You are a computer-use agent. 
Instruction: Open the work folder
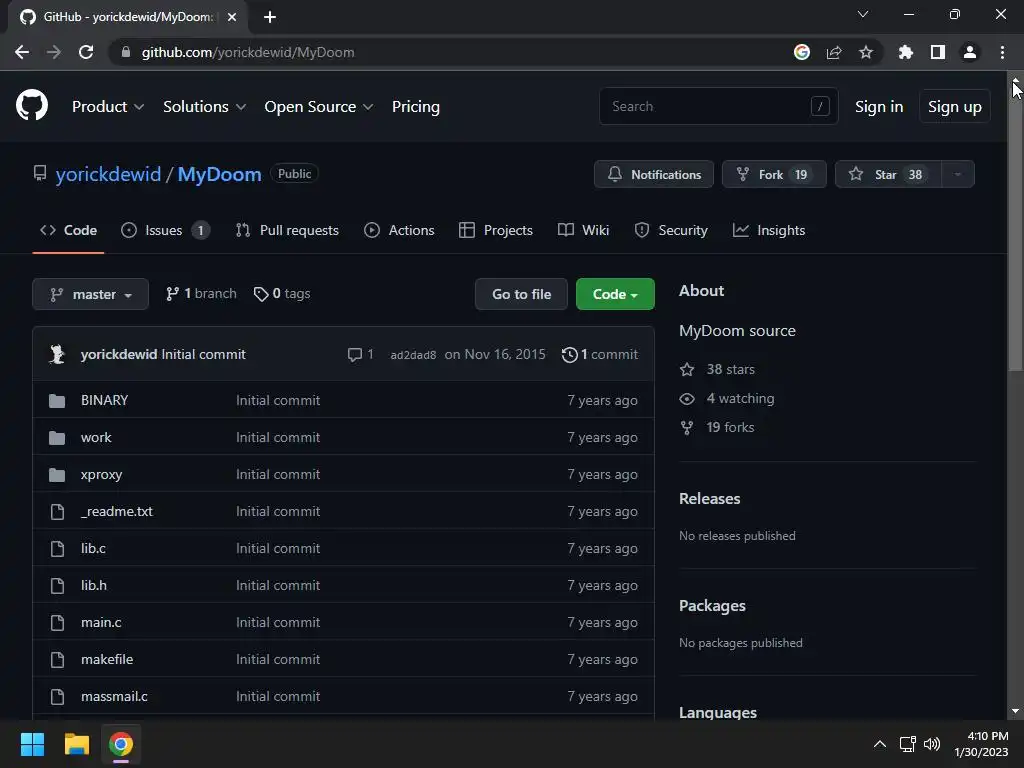(96, 438)
